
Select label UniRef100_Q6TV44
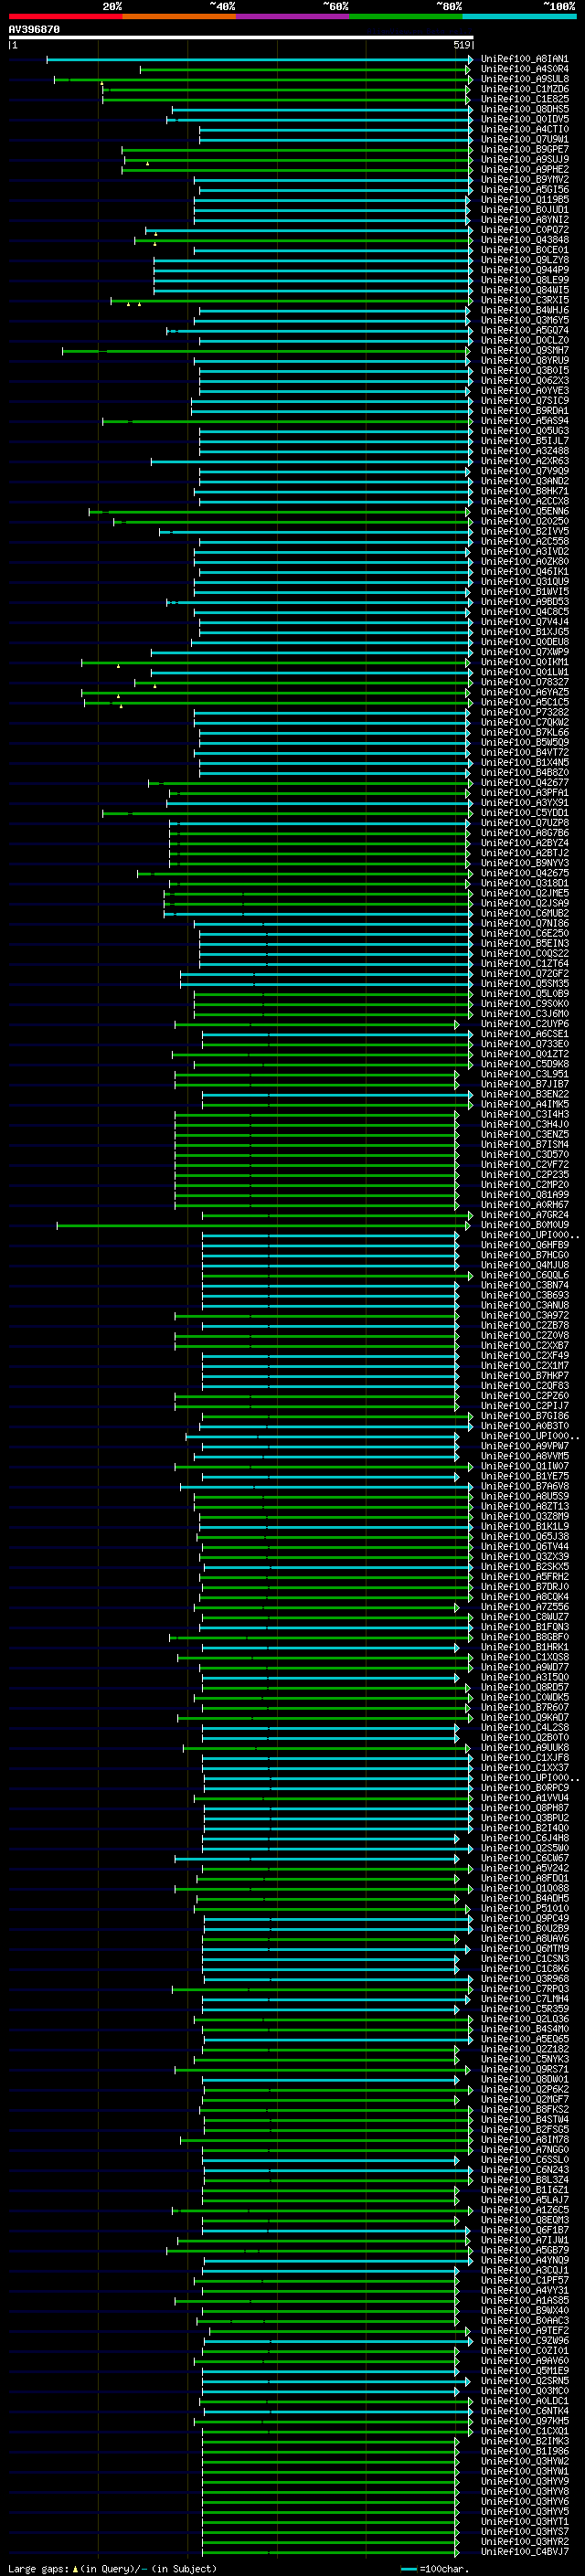point(525,1547)
